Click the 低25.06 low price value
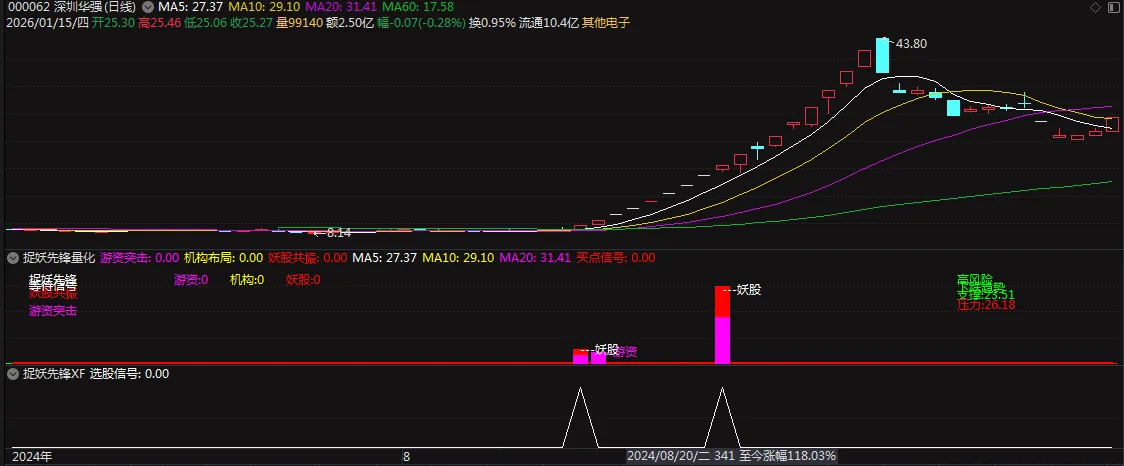The height and width of the screenshot is (466, 1124). coord(205,22)
